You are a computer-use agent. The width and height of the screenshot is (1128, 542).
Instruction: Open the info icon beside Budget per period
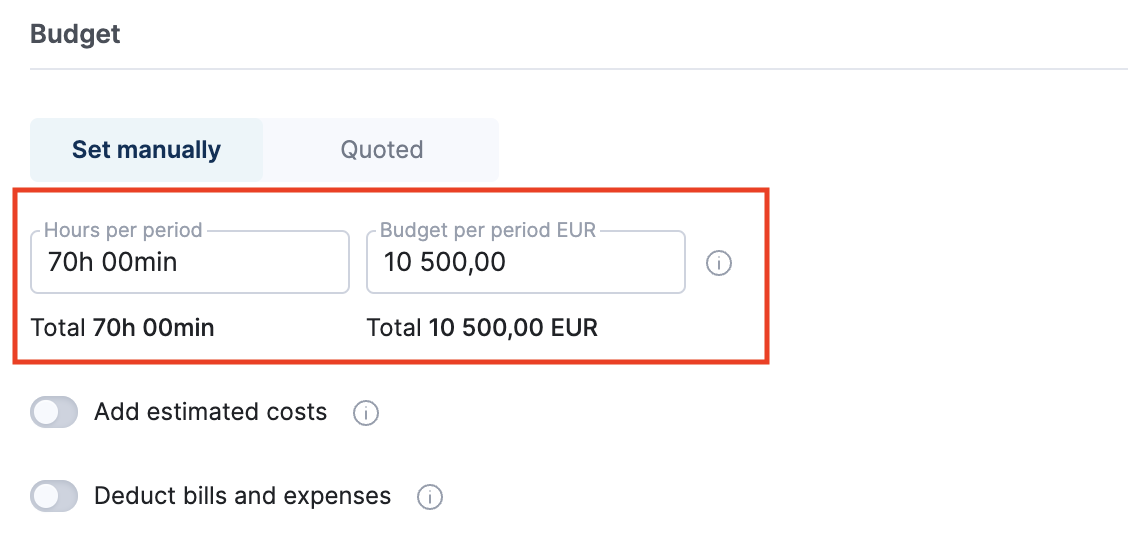click(719, 264)
